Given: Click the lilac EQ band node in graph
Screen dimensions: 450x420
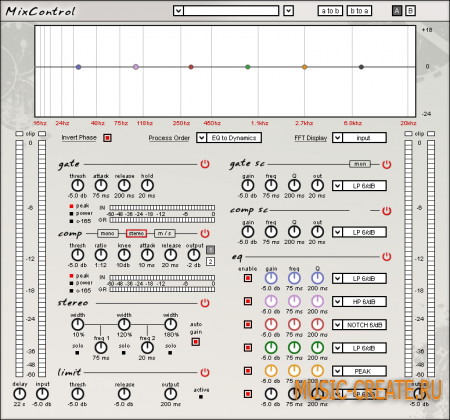Looking at the screenshot, I should pyautogui.click(x=136, y=67).
